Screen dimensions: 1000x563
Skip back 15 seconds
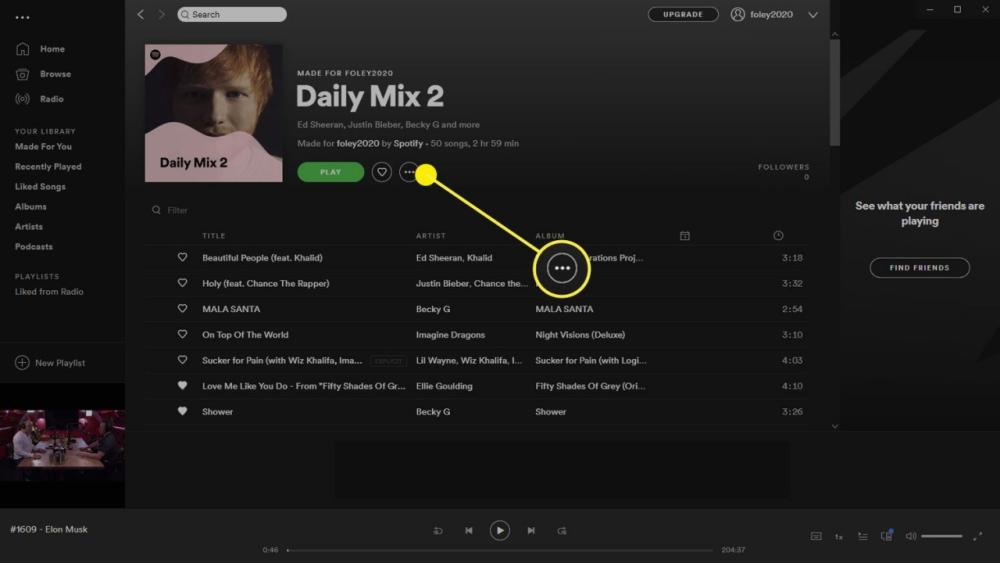(438, 530)
